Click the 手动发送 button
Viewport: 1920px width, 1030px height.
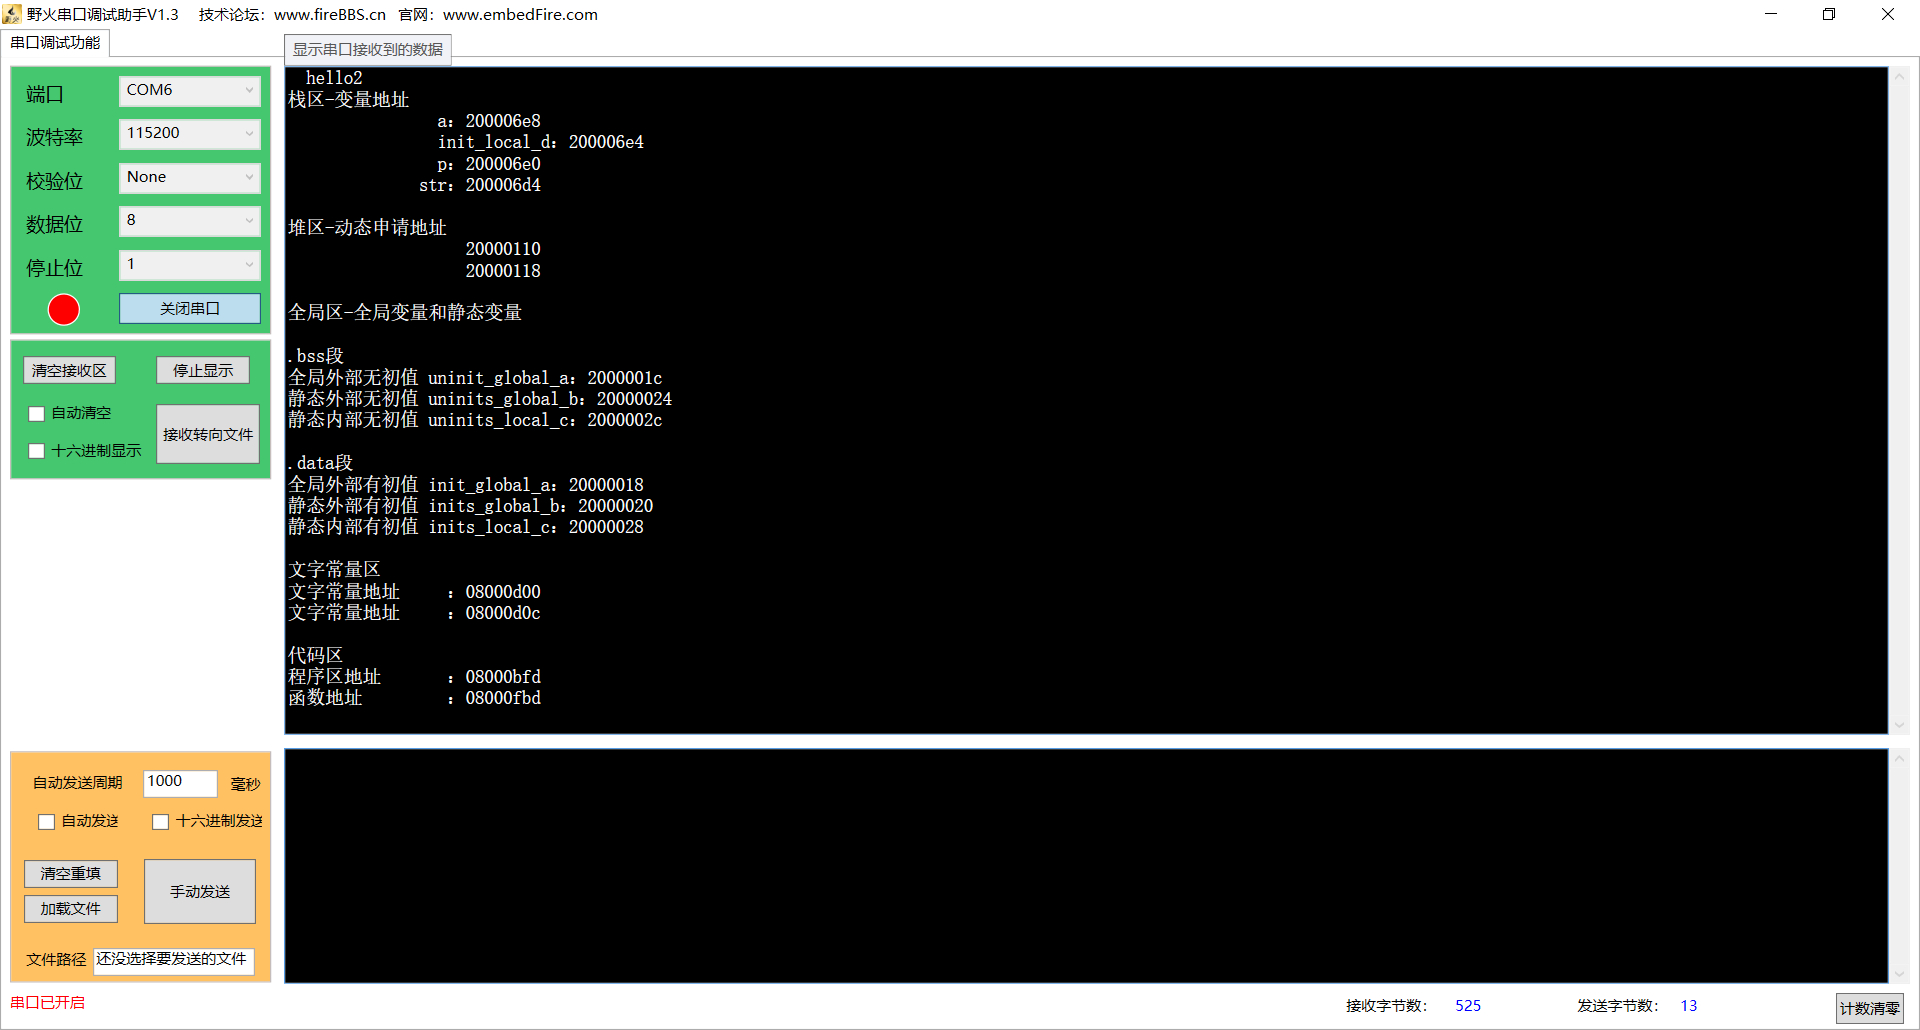[200, 891]
